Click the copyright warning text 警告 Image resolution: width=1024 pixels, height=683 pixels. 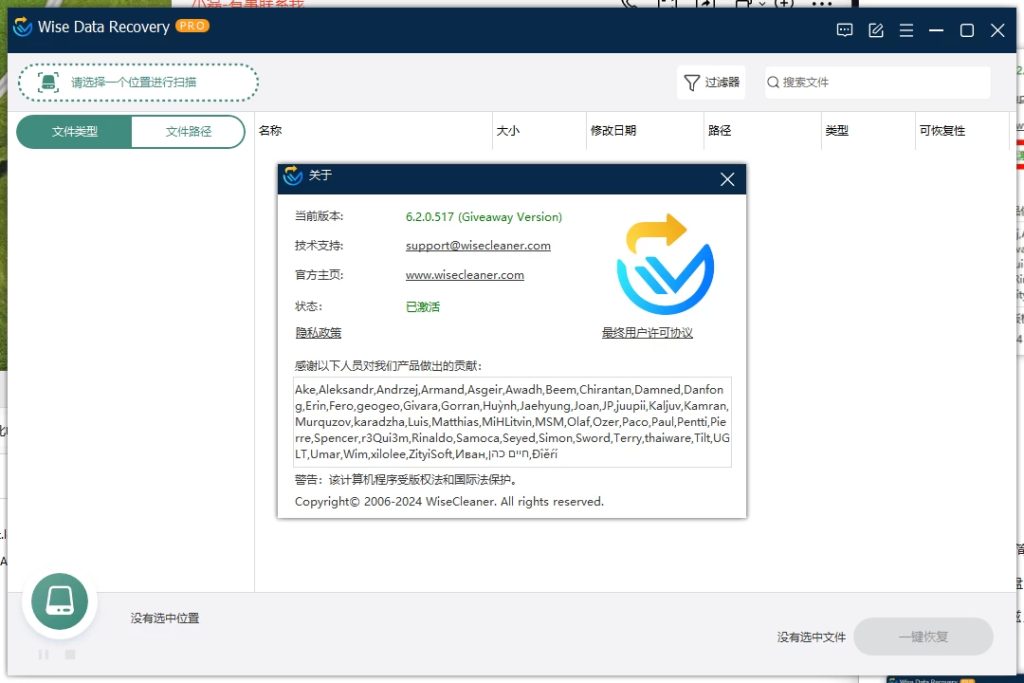[x=406, y=479]
